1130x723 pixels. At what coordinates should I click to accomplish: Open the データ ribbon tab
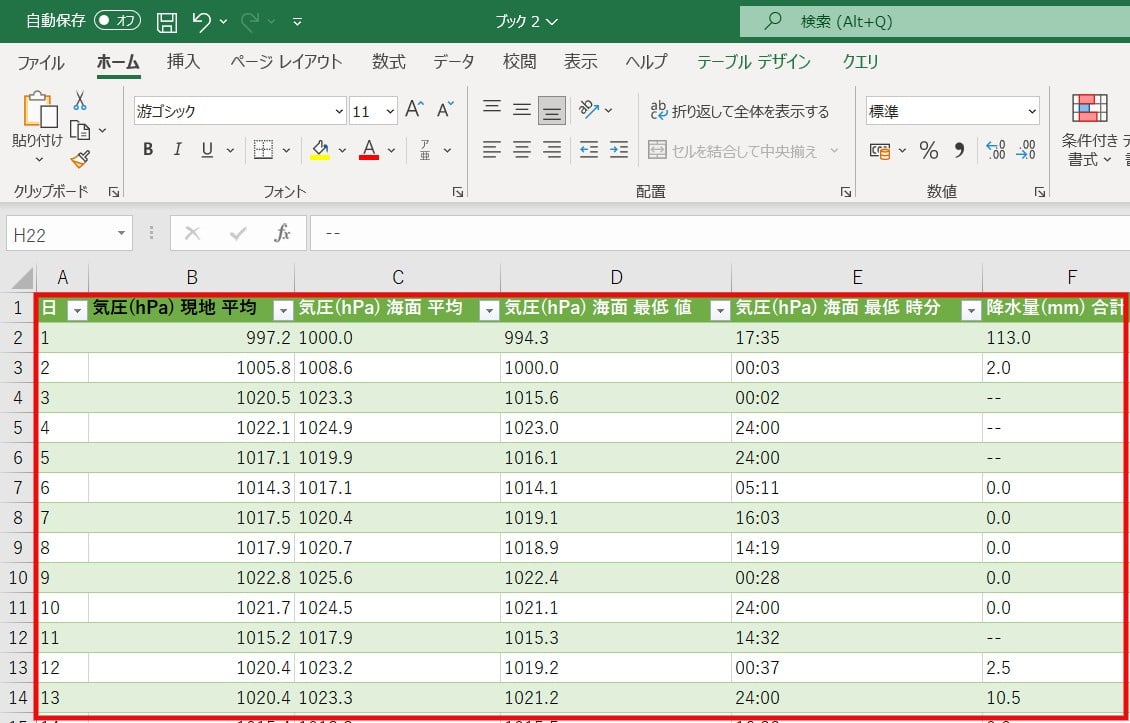[453, 61]
